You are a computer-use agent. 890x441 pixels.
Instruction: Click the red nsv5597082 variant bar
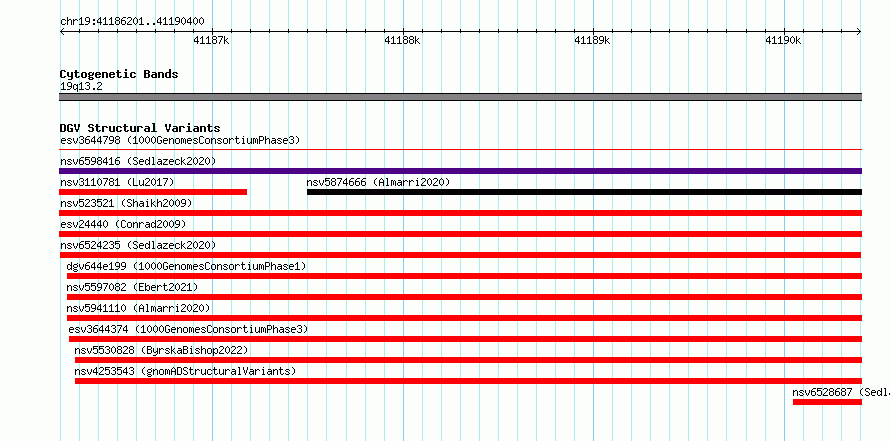click(464, 297)
